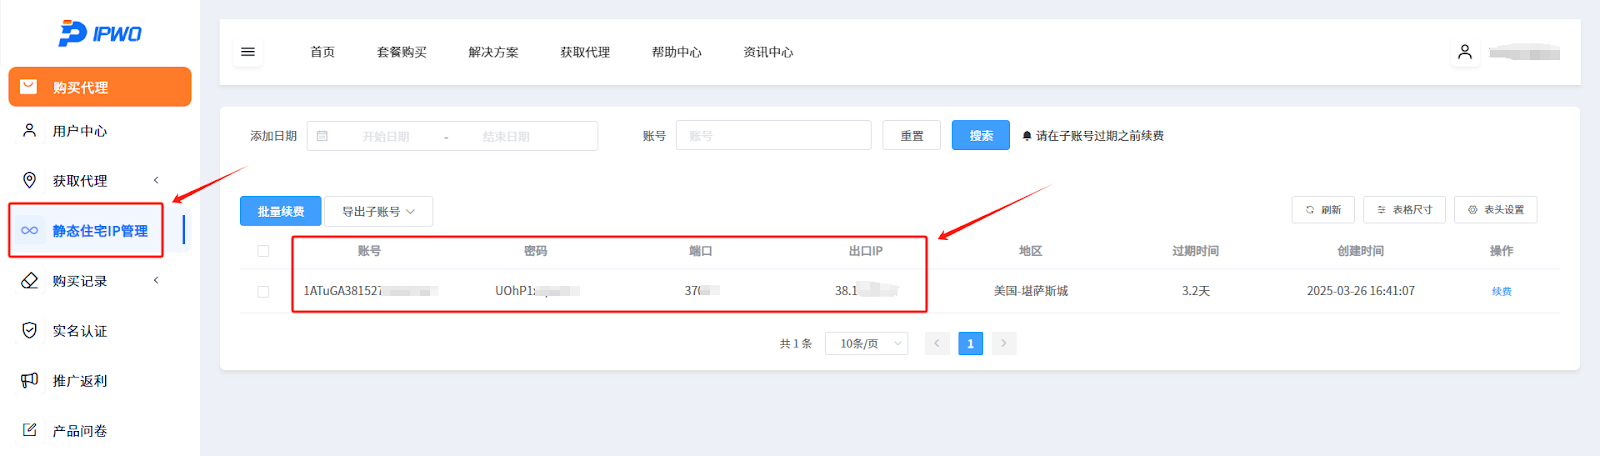Screen dimensions: 1600x456
Task: Open header settings (表头设置) gear
Action: coord(1495,210)
